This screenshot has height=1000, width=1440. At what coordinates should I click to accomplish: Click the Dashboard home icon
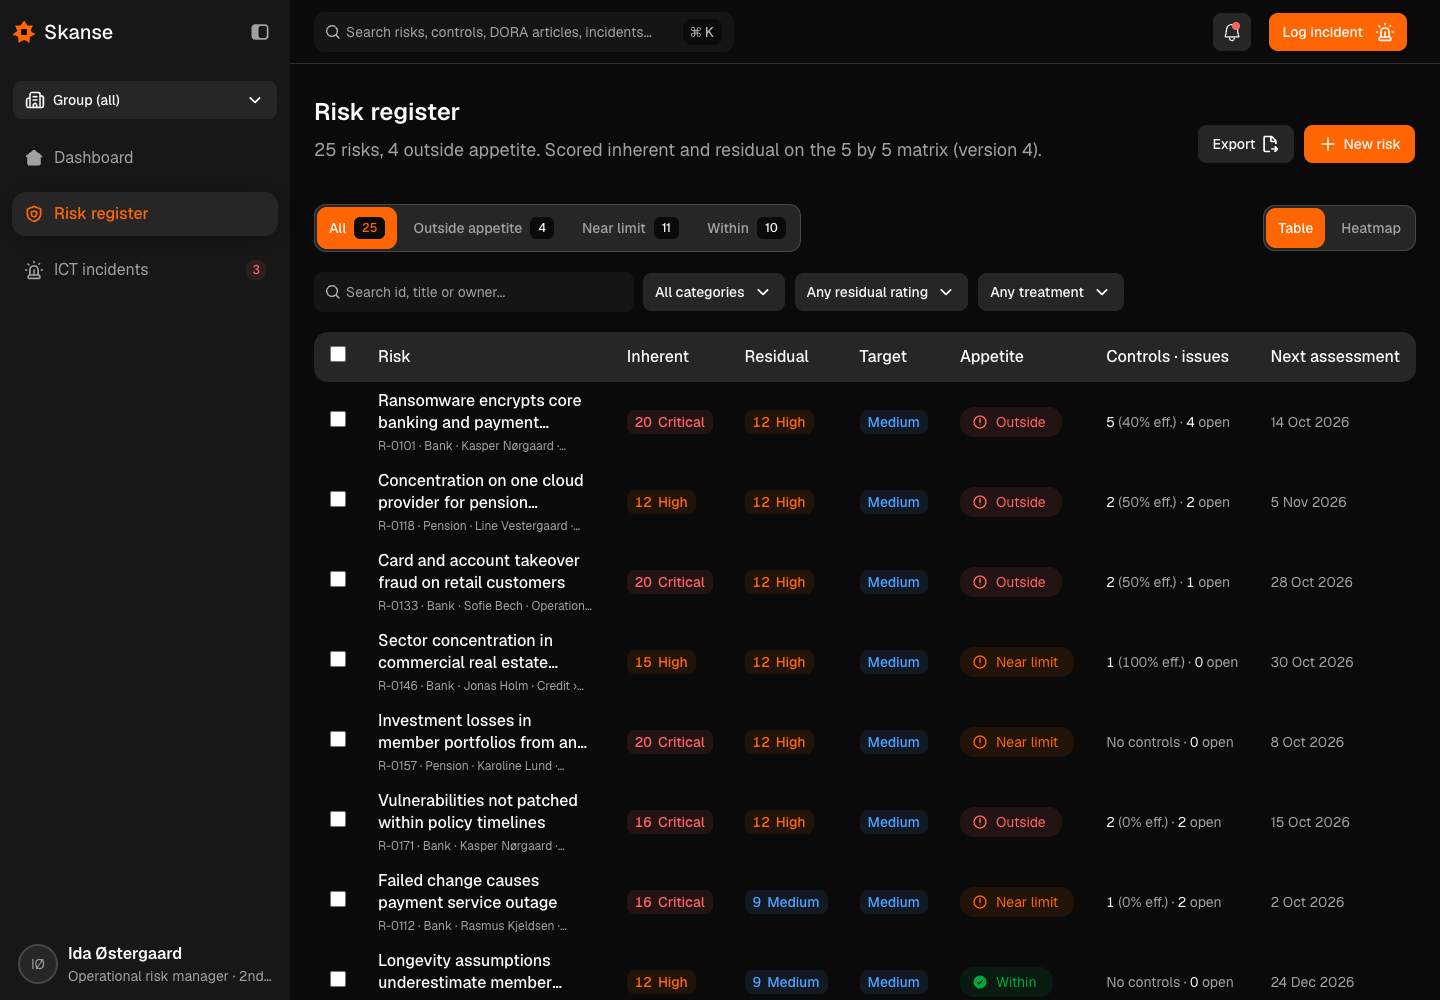(34, 158)
